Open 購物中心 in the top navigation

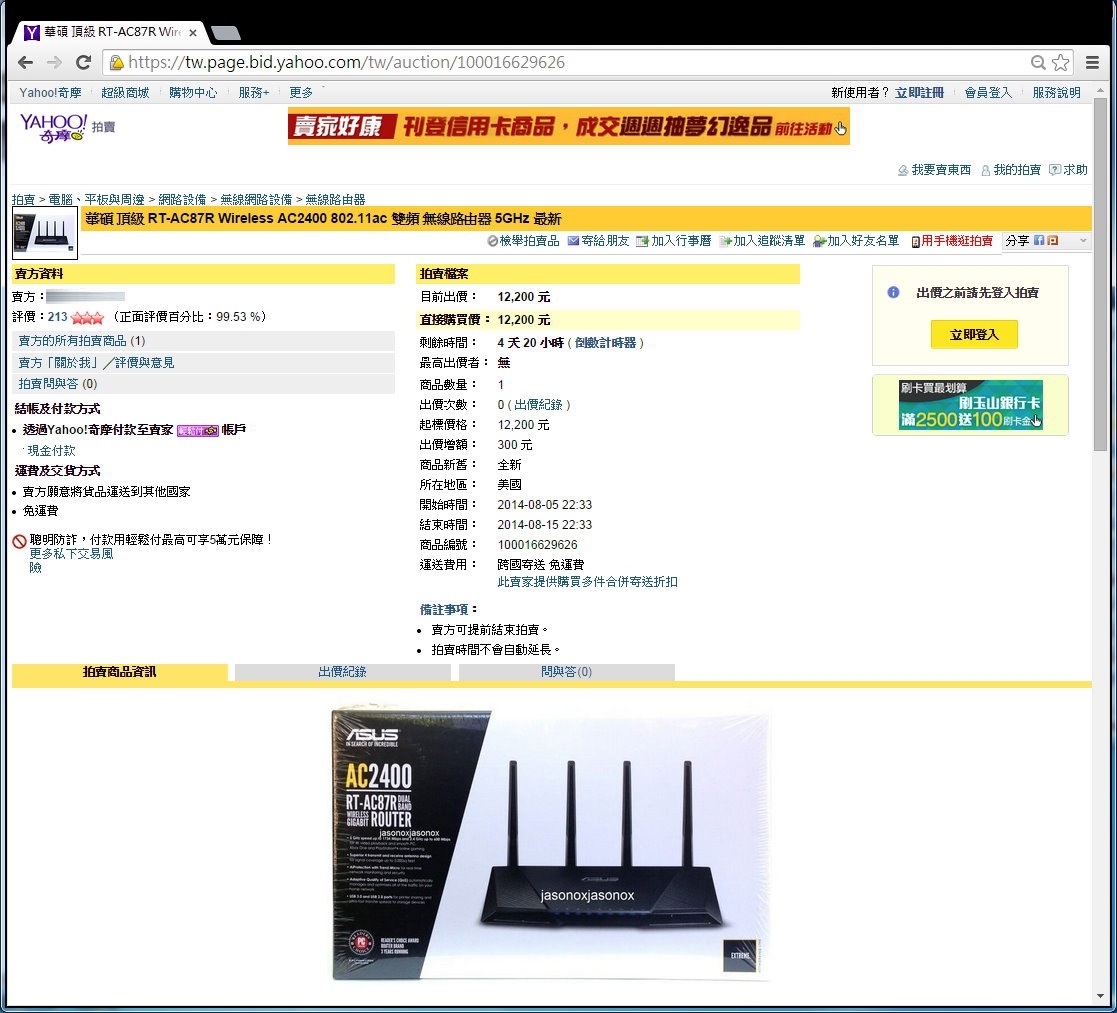click(x=193, y=93)
